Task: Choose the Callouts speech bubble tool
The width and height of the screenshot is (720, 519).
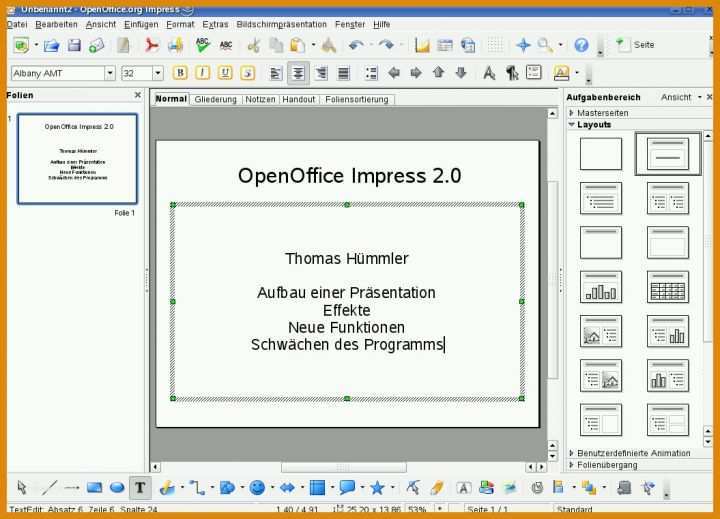Action: coord(347,487)
